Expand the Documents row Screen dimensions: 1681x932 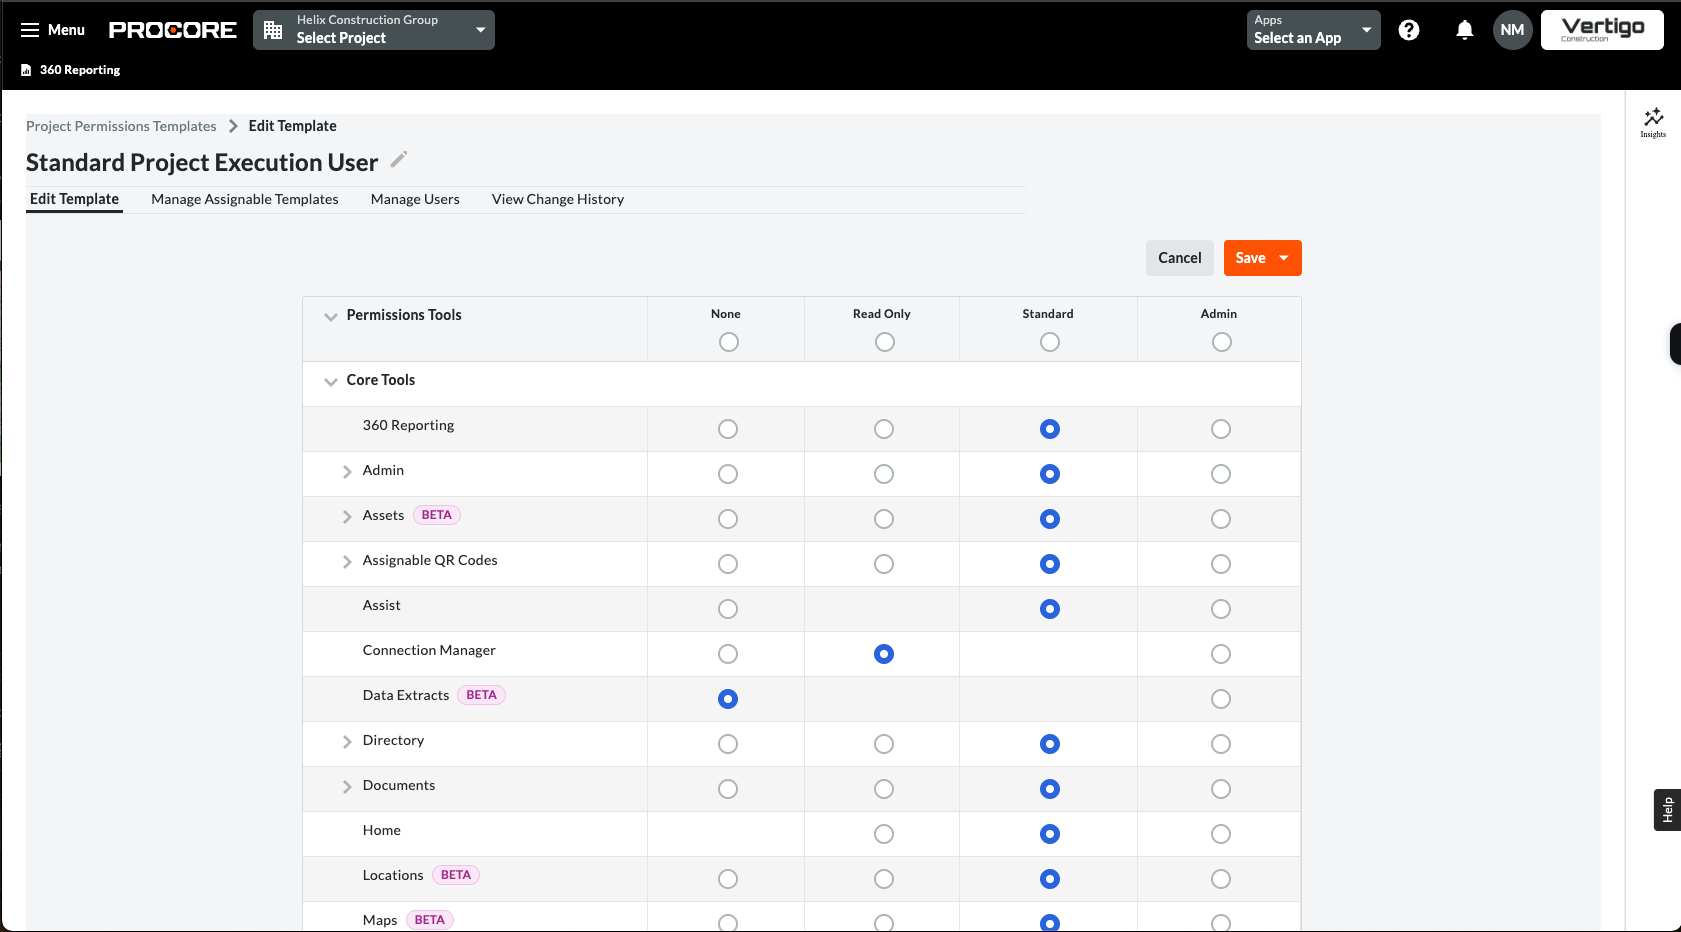coord(347,786)
